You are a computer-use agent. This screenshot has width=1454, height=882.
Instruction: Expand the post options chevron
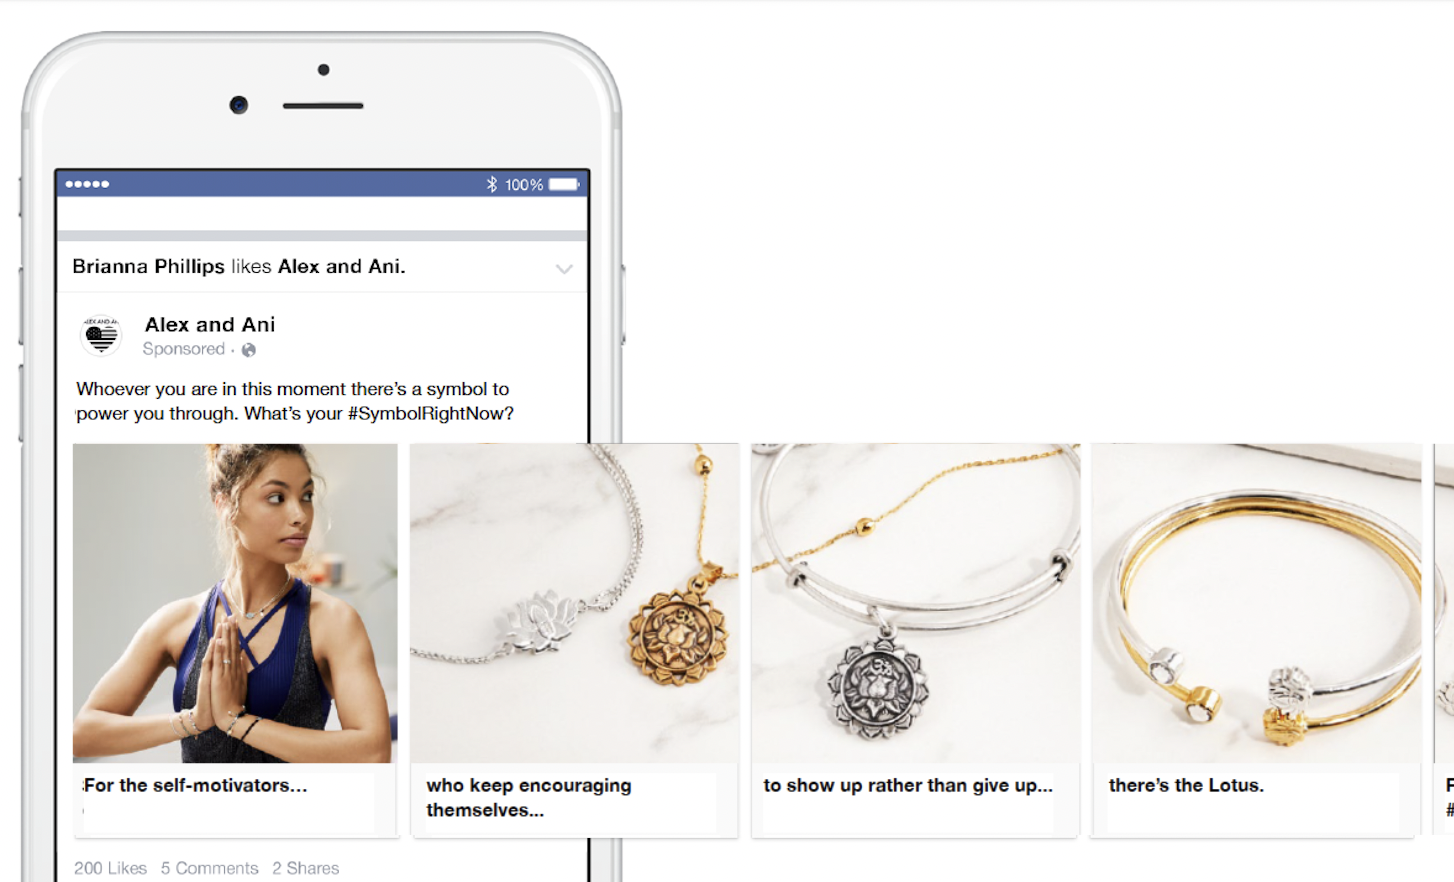click(564, 268)
